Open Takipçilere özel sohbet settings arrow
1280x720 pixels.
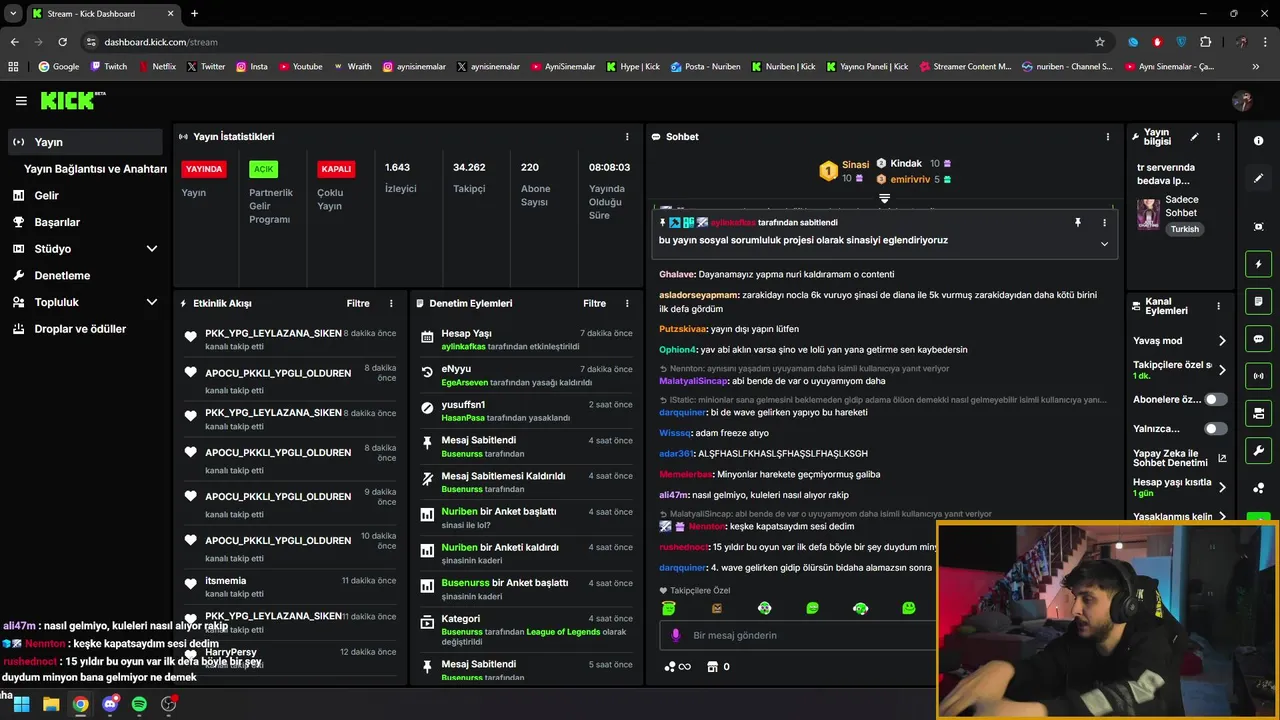(1222, 370)
